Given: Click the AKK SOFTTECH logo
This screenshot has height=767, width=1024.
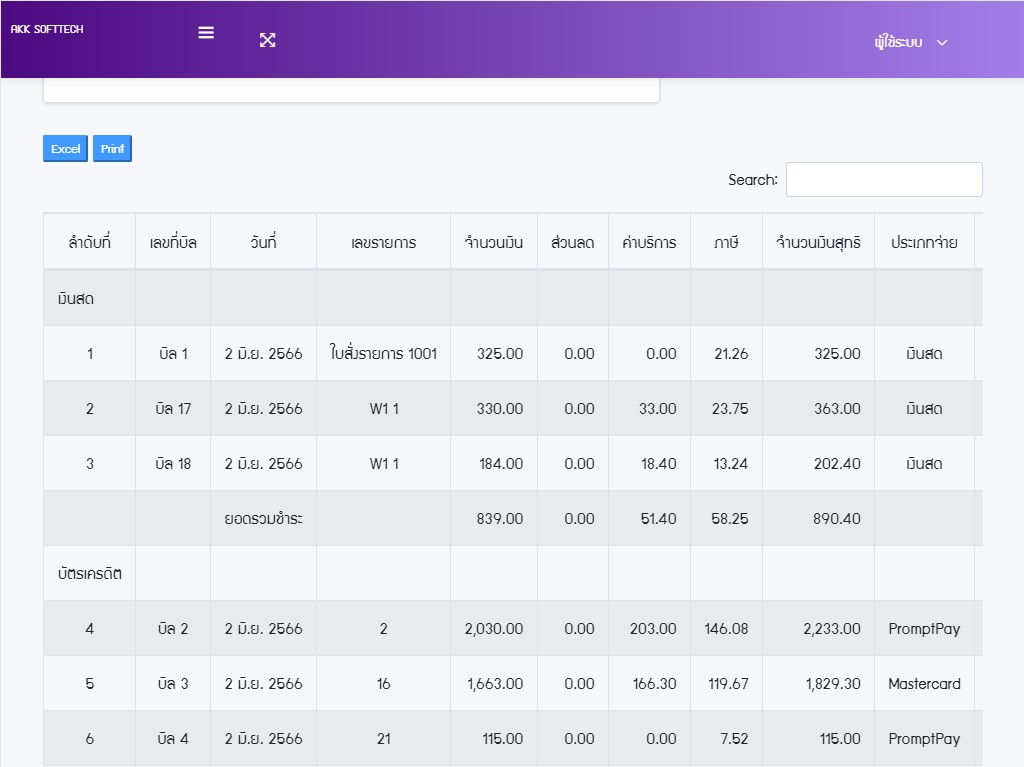Looking at the screenshot, I should (47, 30).
